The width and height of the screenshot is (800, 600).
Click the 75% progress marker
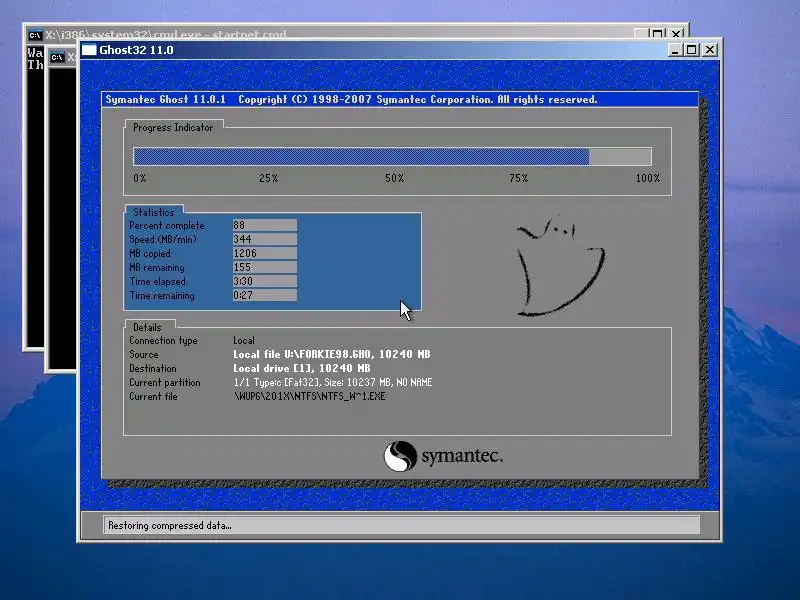[518, 178]
